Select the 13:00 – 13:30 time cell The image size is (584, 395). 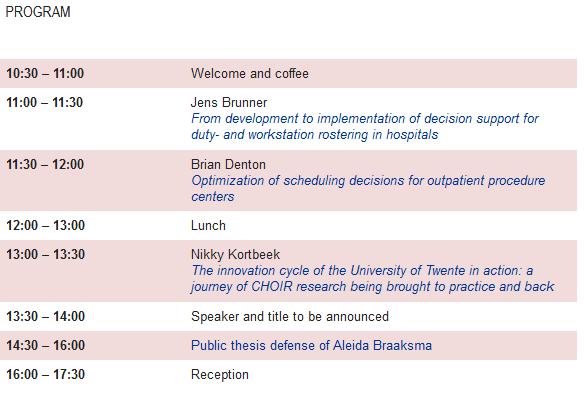tap(45, 254)
